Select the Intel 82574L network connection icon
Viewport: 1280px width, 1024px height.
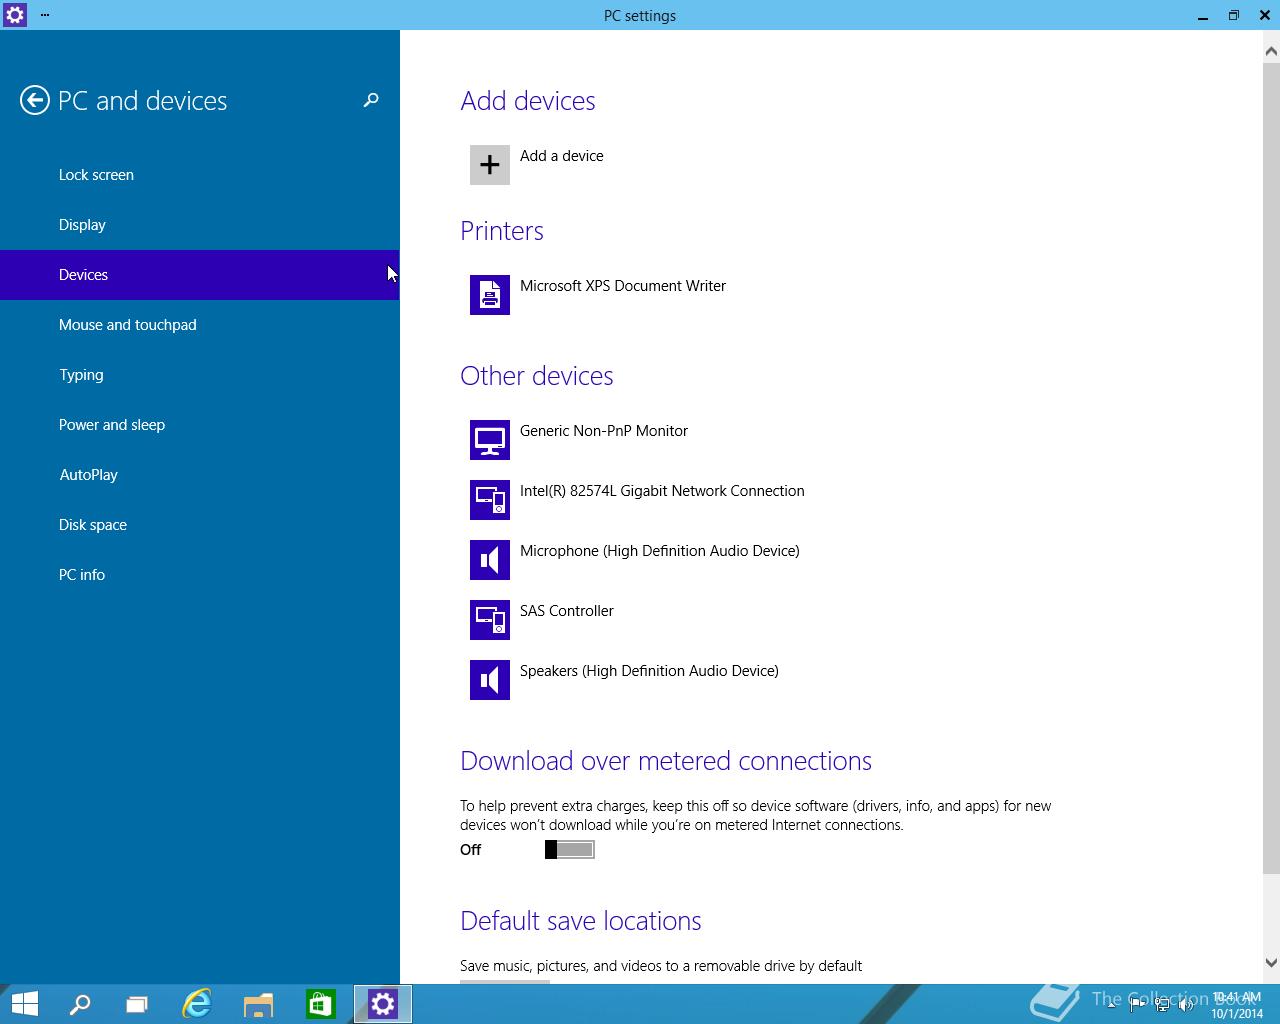pos(490,500)
